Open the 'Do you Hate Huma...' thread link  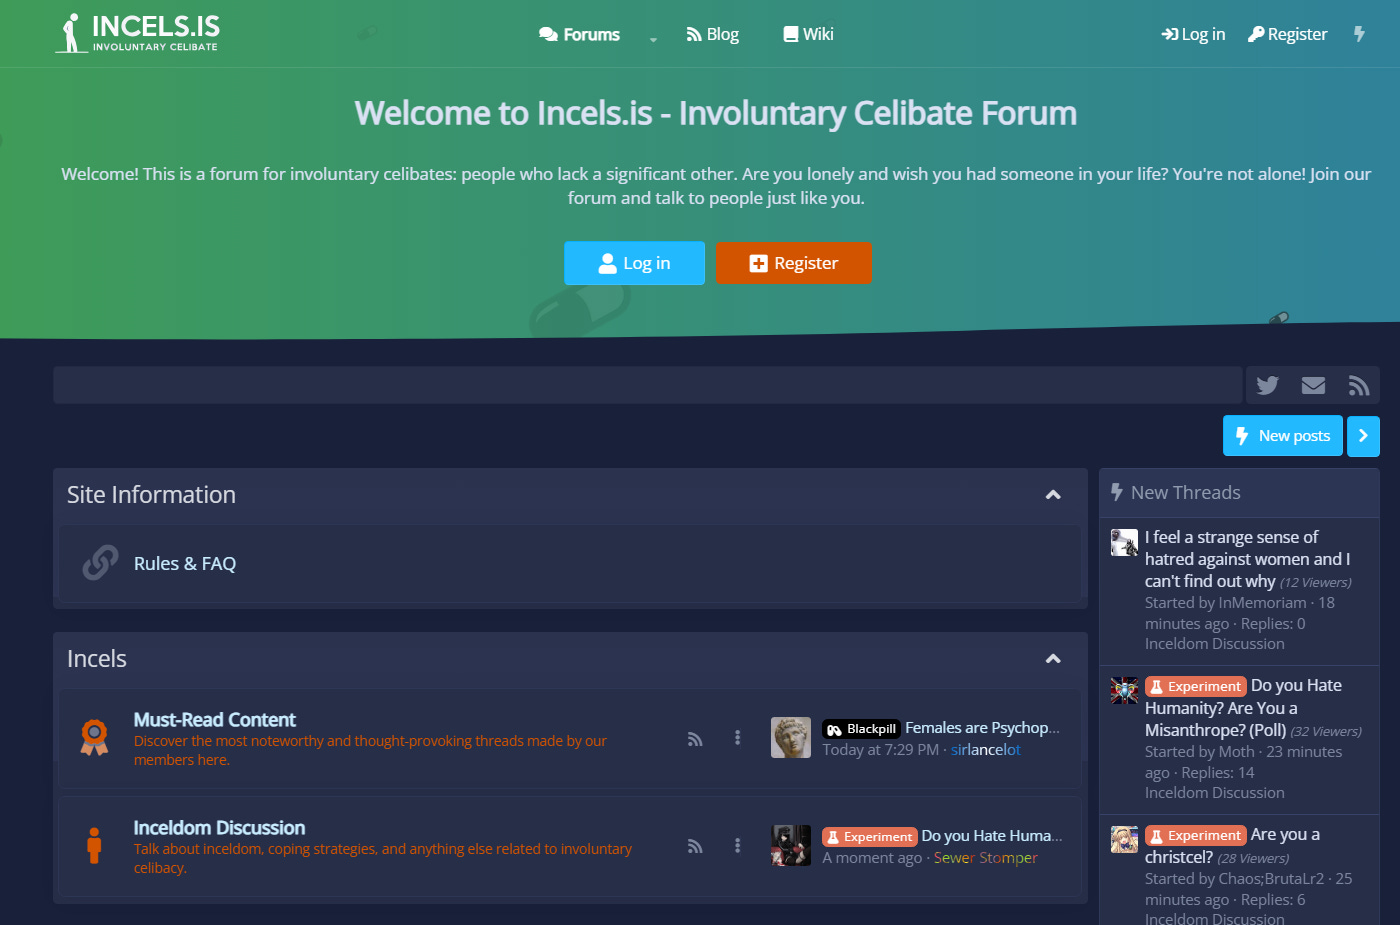pos(992,836)
